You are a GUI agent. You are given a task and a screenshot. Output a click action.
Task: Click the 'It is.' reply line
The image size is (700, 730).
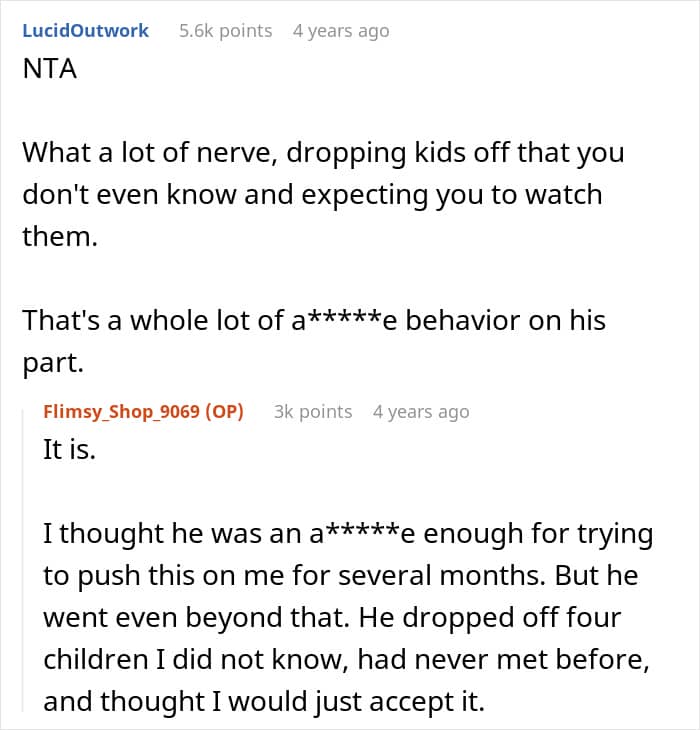click(69, 450)
